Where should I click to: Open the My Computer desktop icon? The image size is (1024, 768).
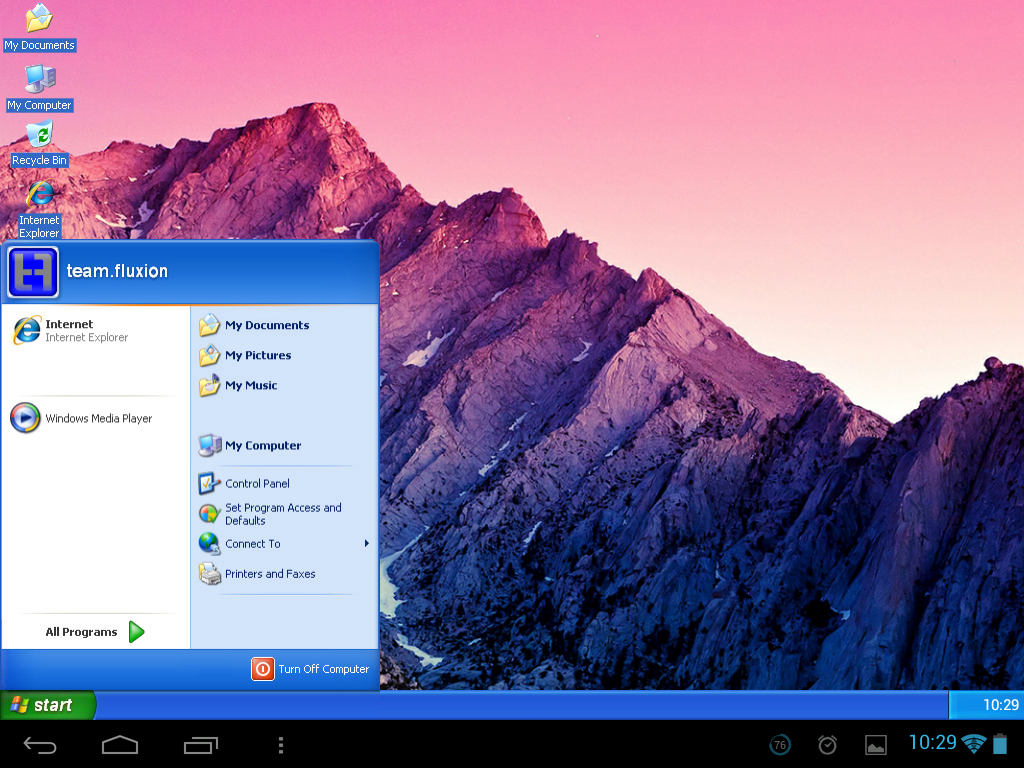(x=39, y=88)
